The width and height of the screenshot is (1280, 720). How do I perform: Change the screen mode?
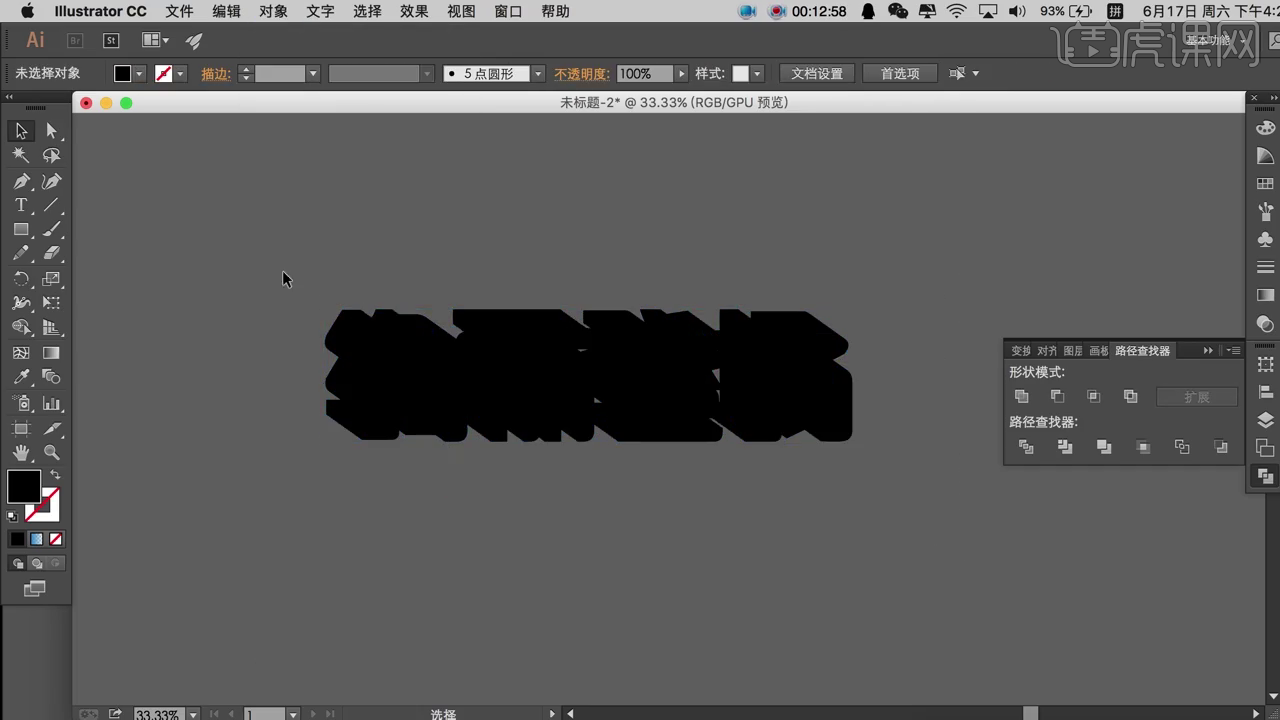(35, 589)
